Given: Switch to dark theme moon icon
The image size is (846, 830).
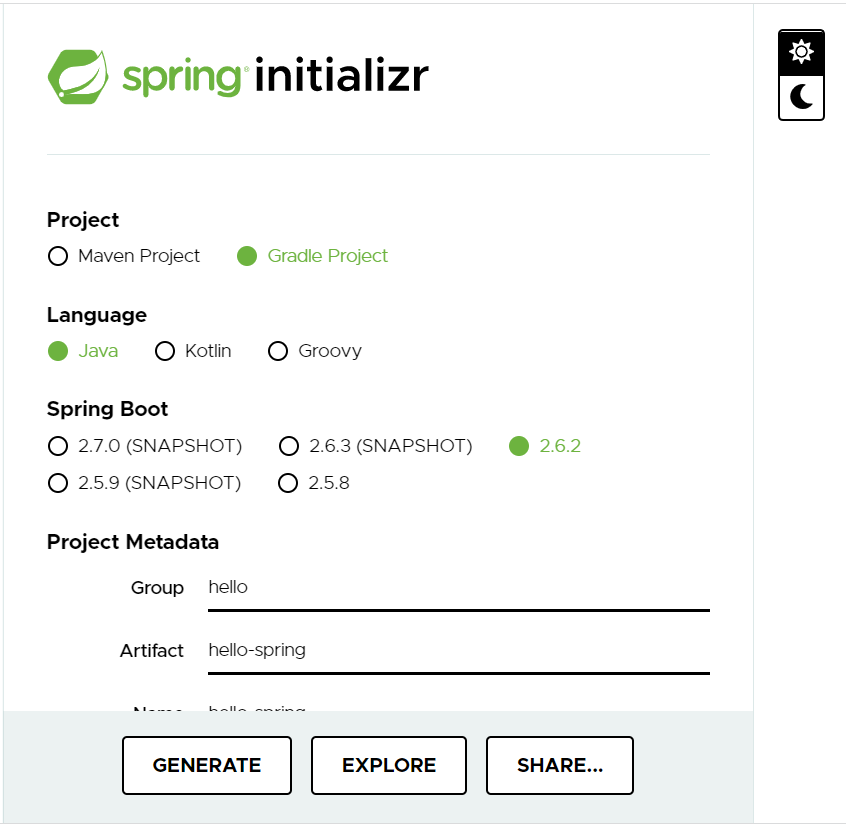Looking at the screenshot, I should pyautogui.click(x=801, y=97).
